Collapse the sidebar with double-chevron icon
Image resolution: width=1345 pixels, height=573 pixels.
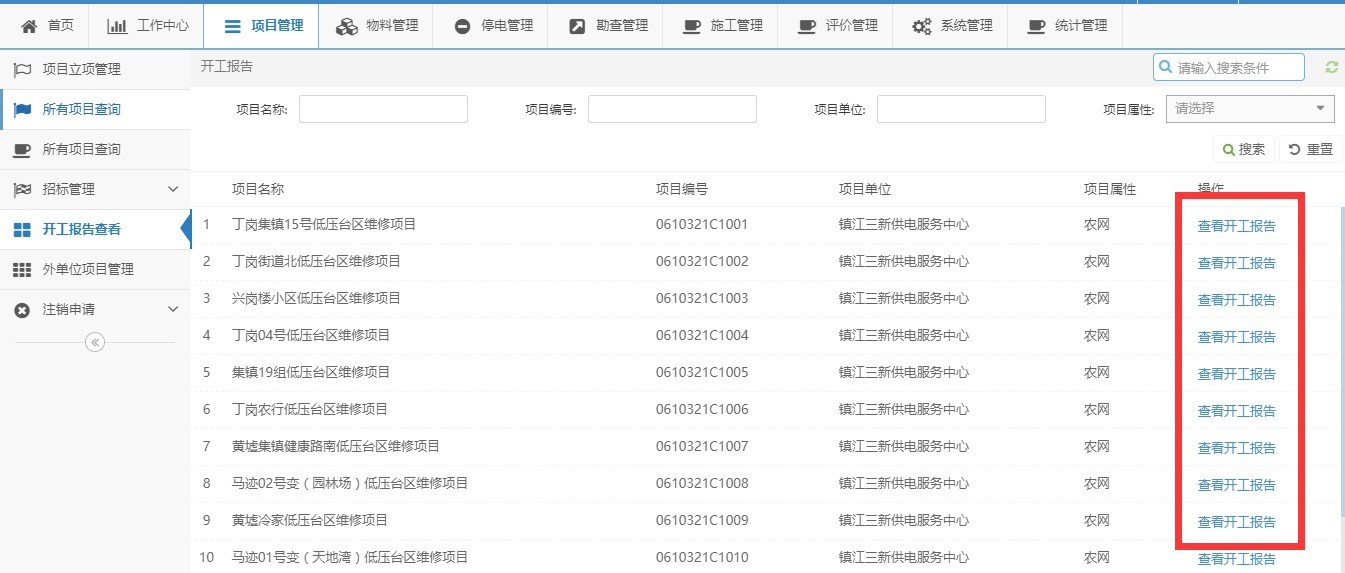click(95, 342)
